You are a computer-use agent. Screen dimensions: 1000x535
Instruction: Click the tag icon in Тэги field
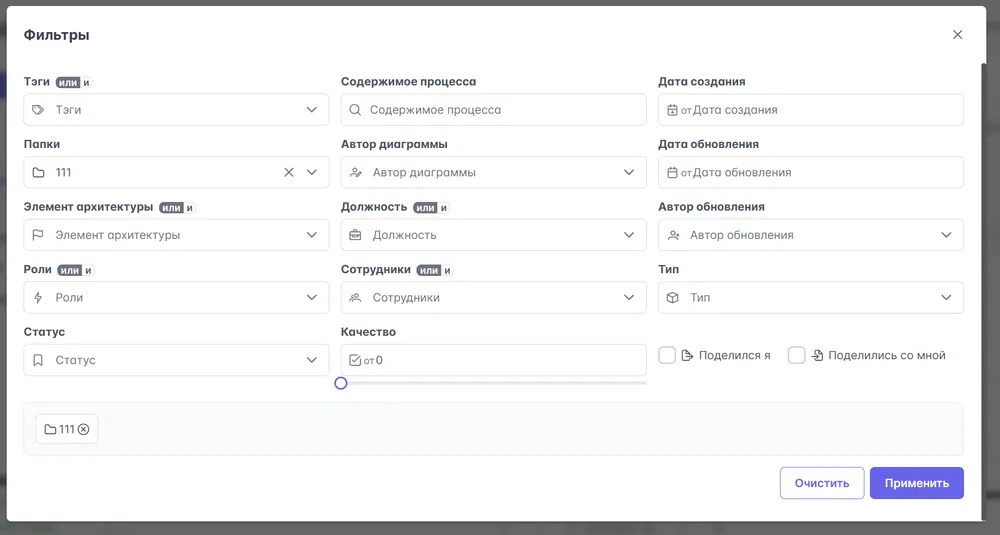(38, 110)
